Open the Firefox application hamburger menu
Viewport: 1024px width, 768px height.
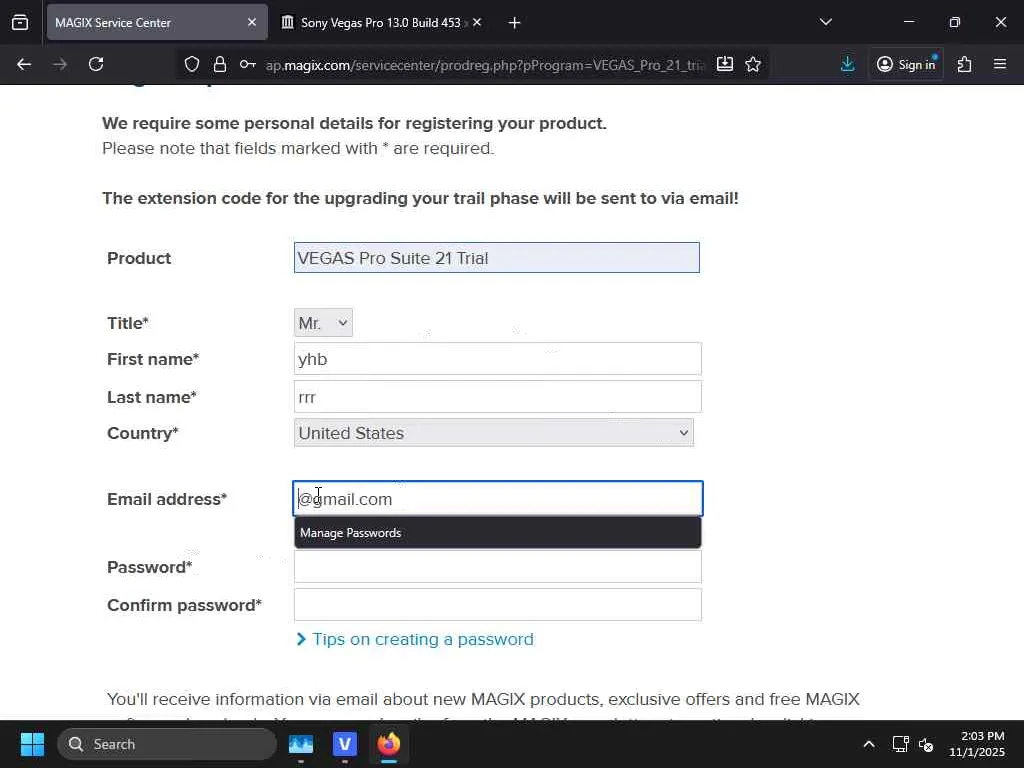1000,64
